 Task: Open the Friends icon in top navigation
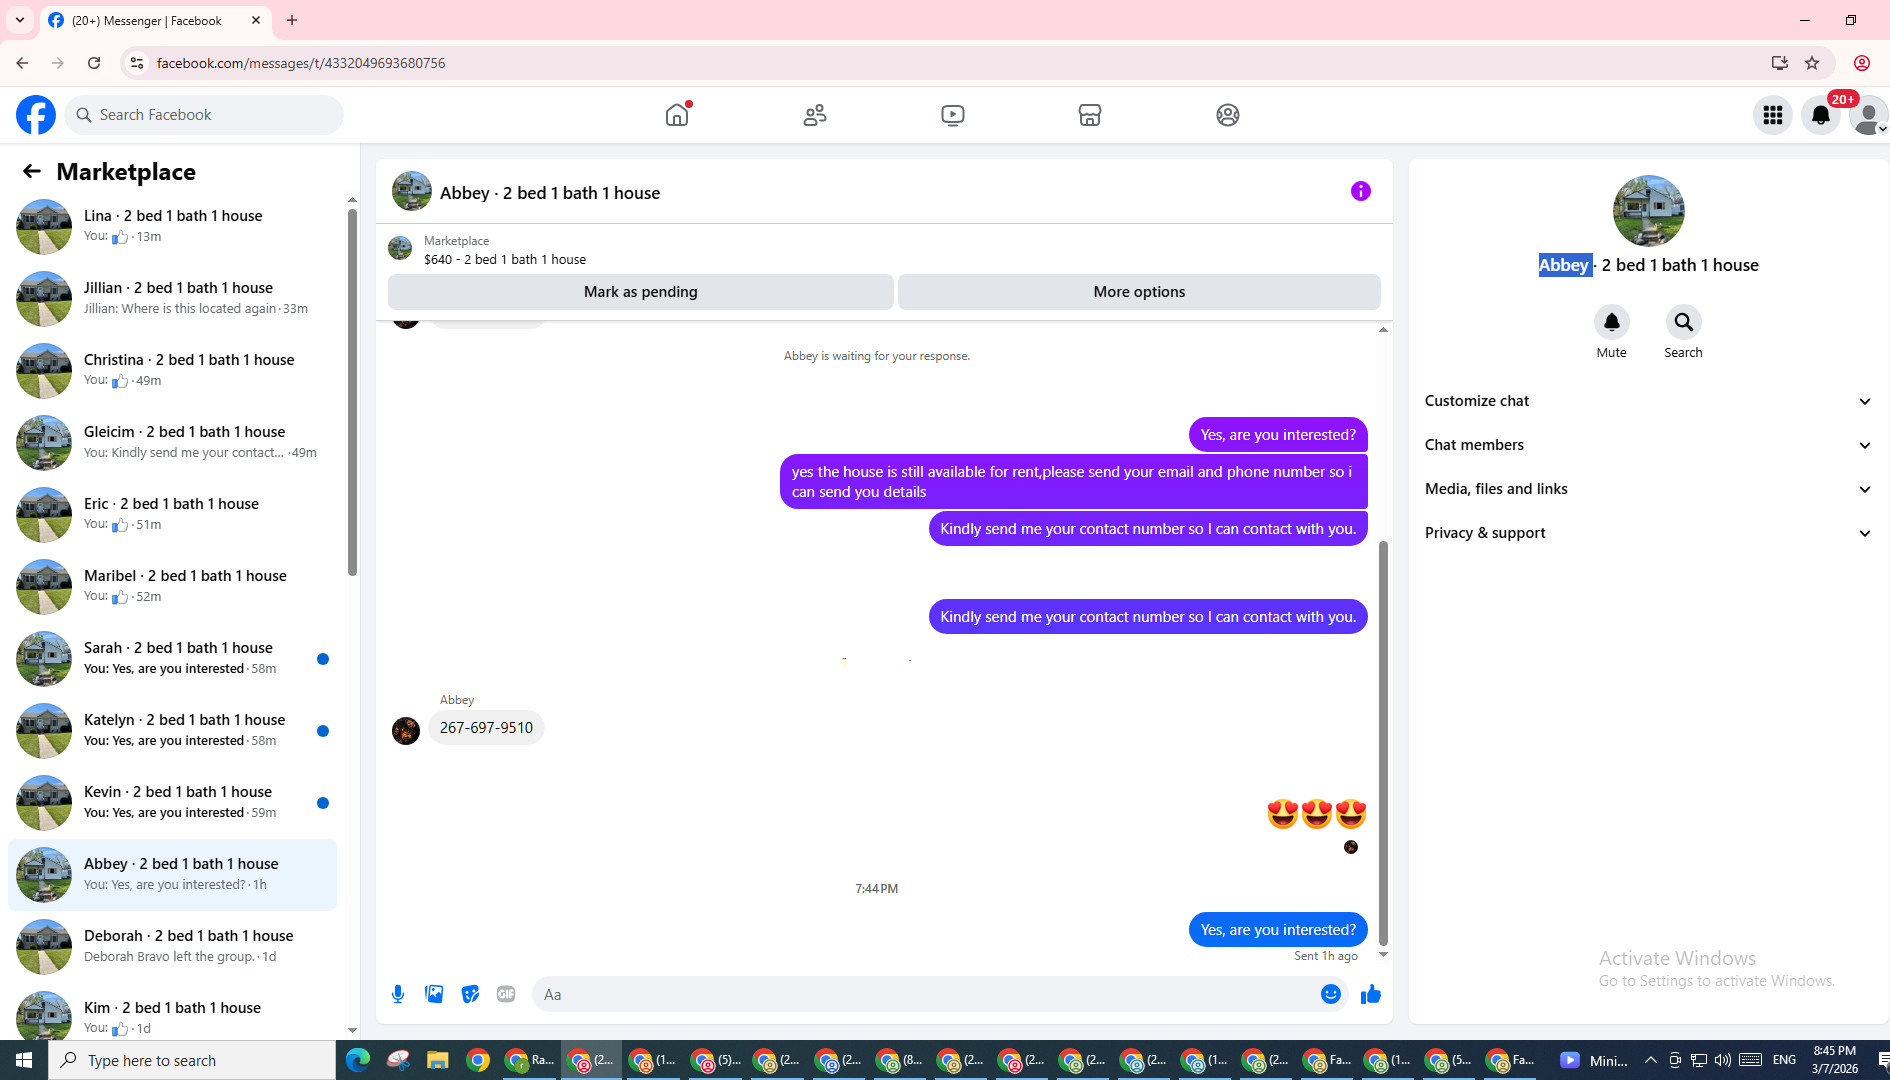click(815, 115)
